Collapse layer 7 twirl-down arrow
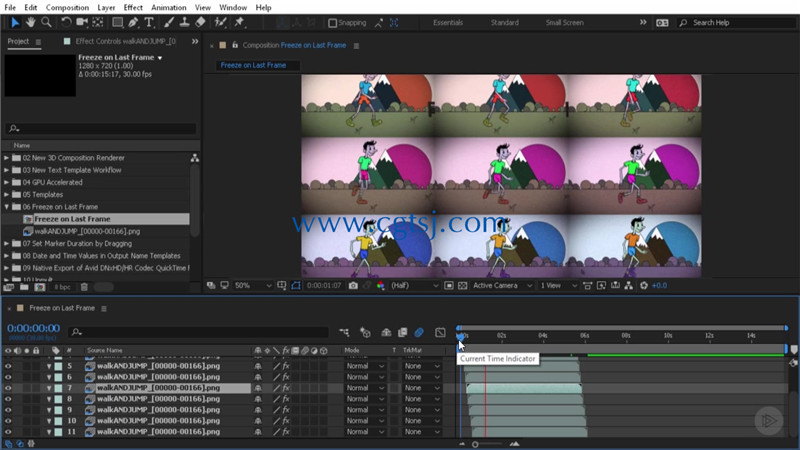The height and width of the screenshot is (450, 800). 49,388
